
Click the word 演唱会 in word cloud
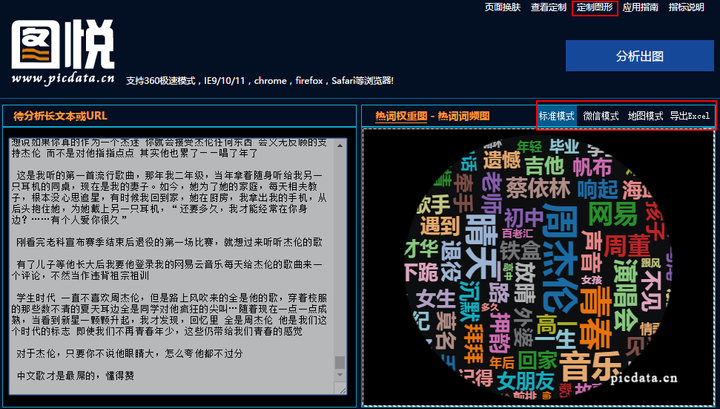[625, 295]
